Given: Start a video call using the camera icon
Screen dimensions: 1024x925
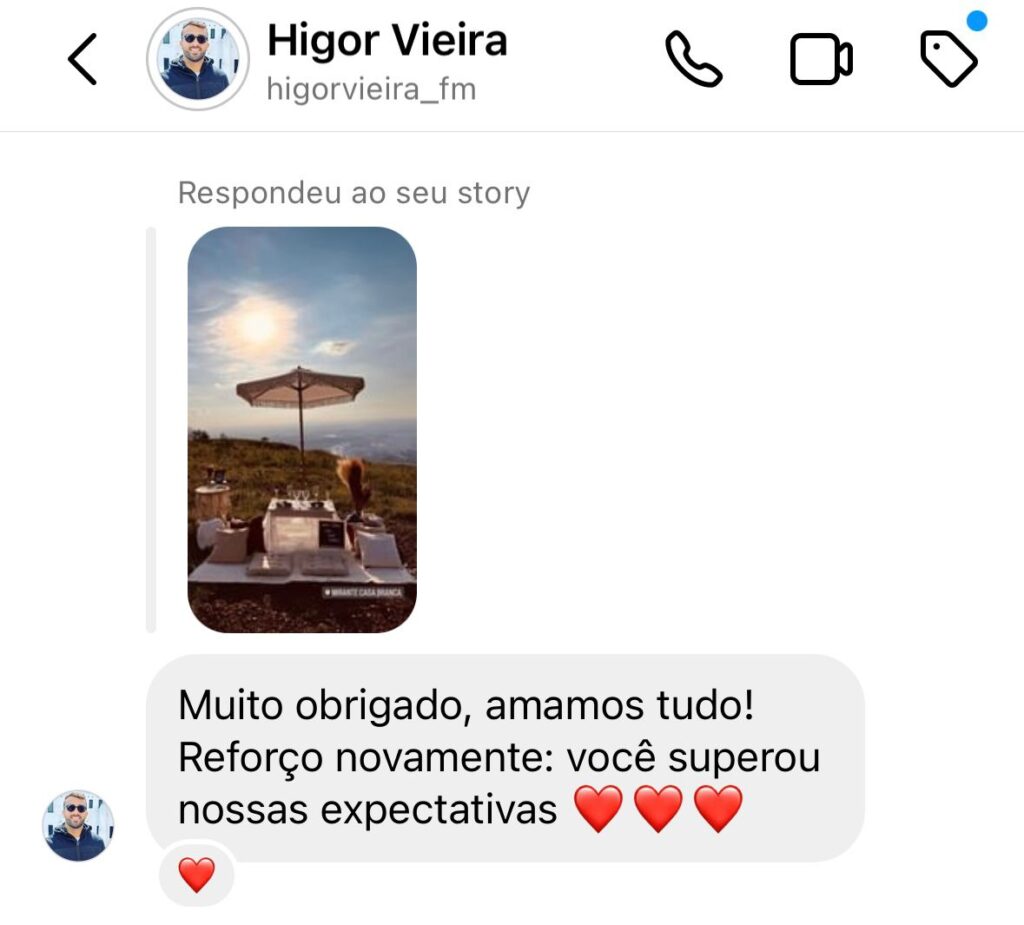Looking at the screenshot, I should (x=821, y=59).
